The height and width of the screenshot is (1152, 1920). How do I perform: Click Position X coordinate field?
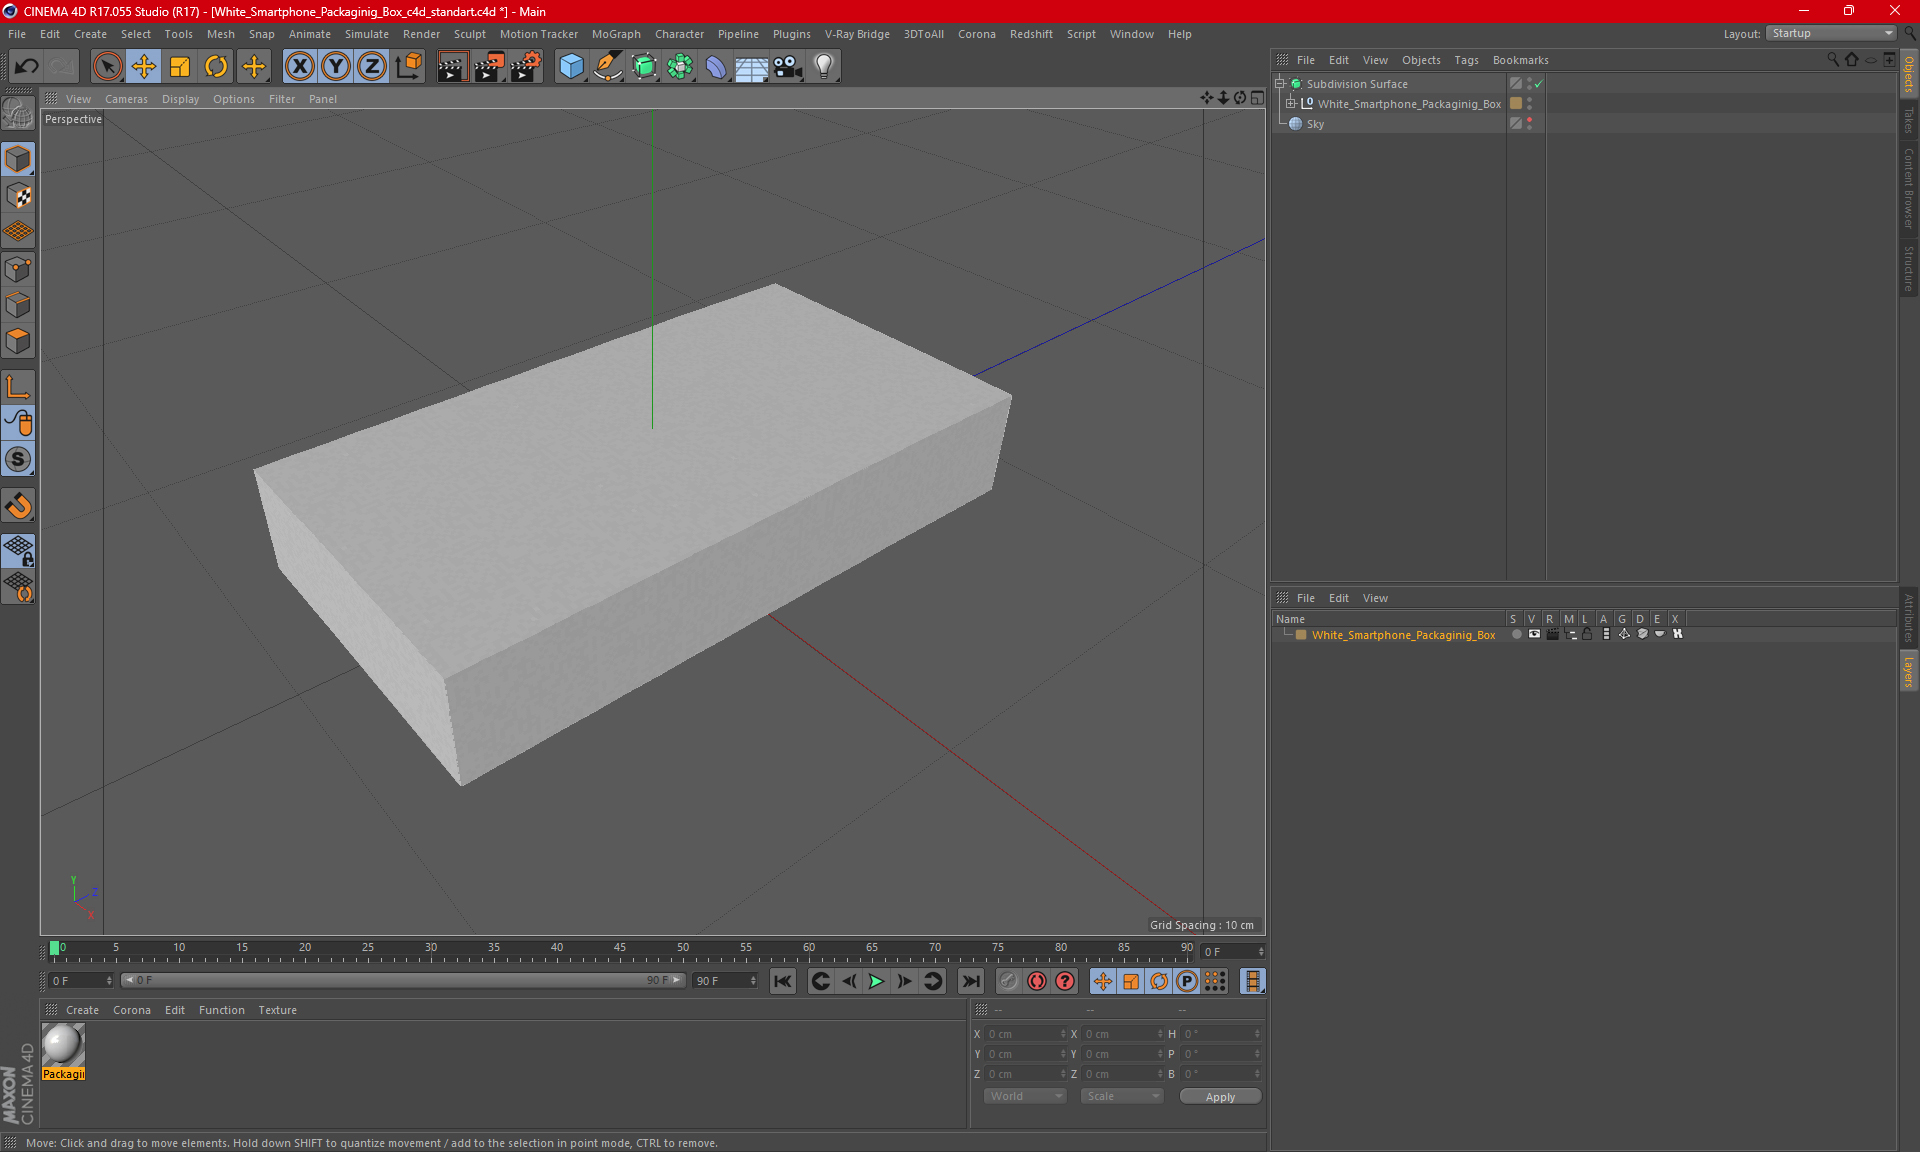1025,1034
